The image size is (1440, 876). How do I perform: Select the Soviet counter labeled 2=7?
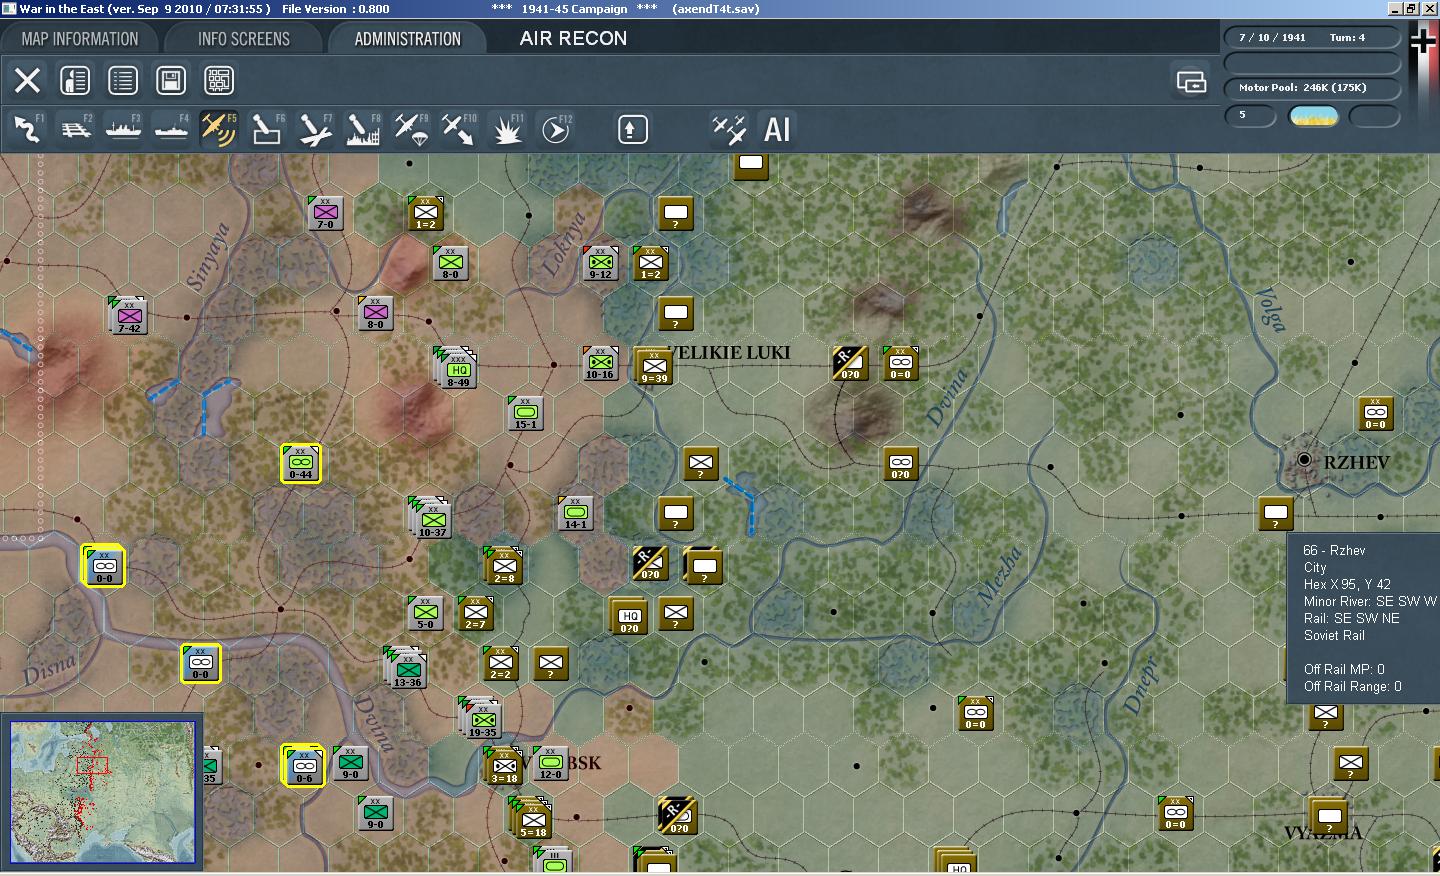475,613
